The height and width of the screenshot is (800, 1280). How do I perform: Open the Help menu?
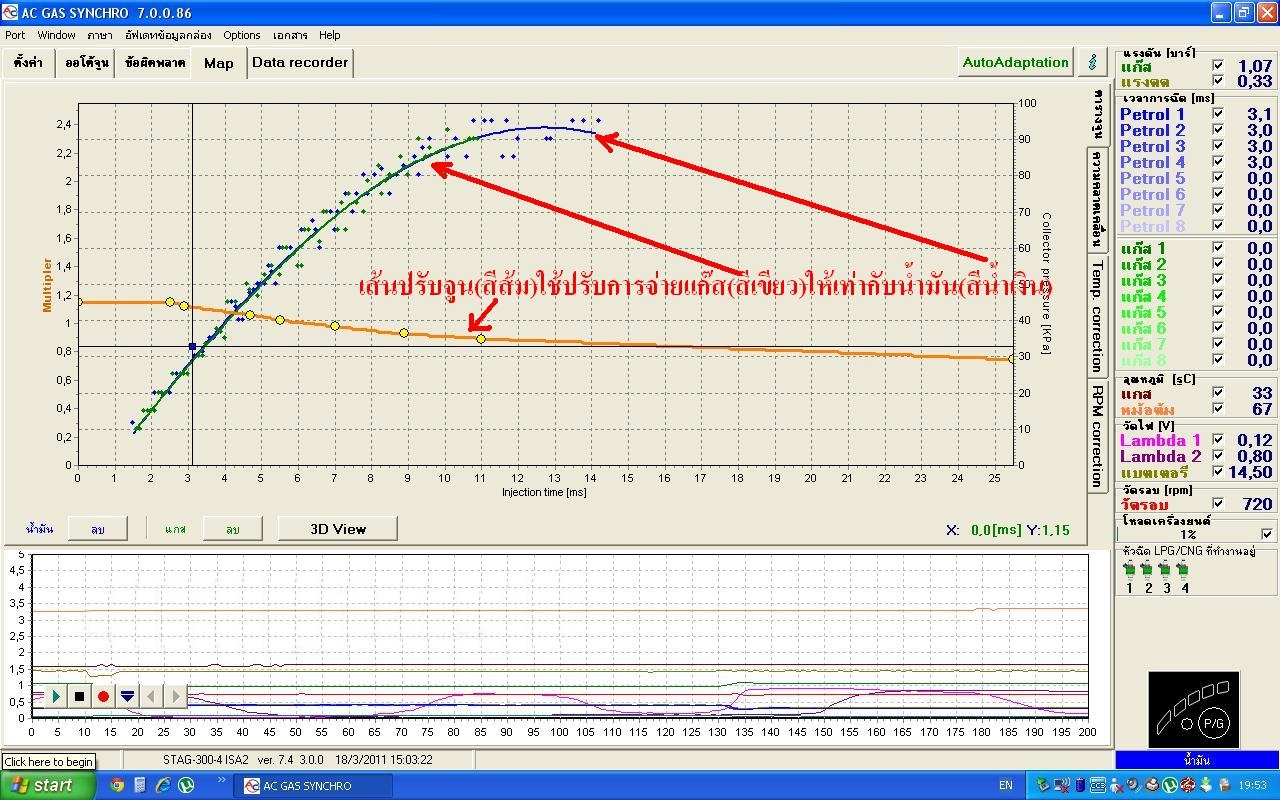coord(330,35)
